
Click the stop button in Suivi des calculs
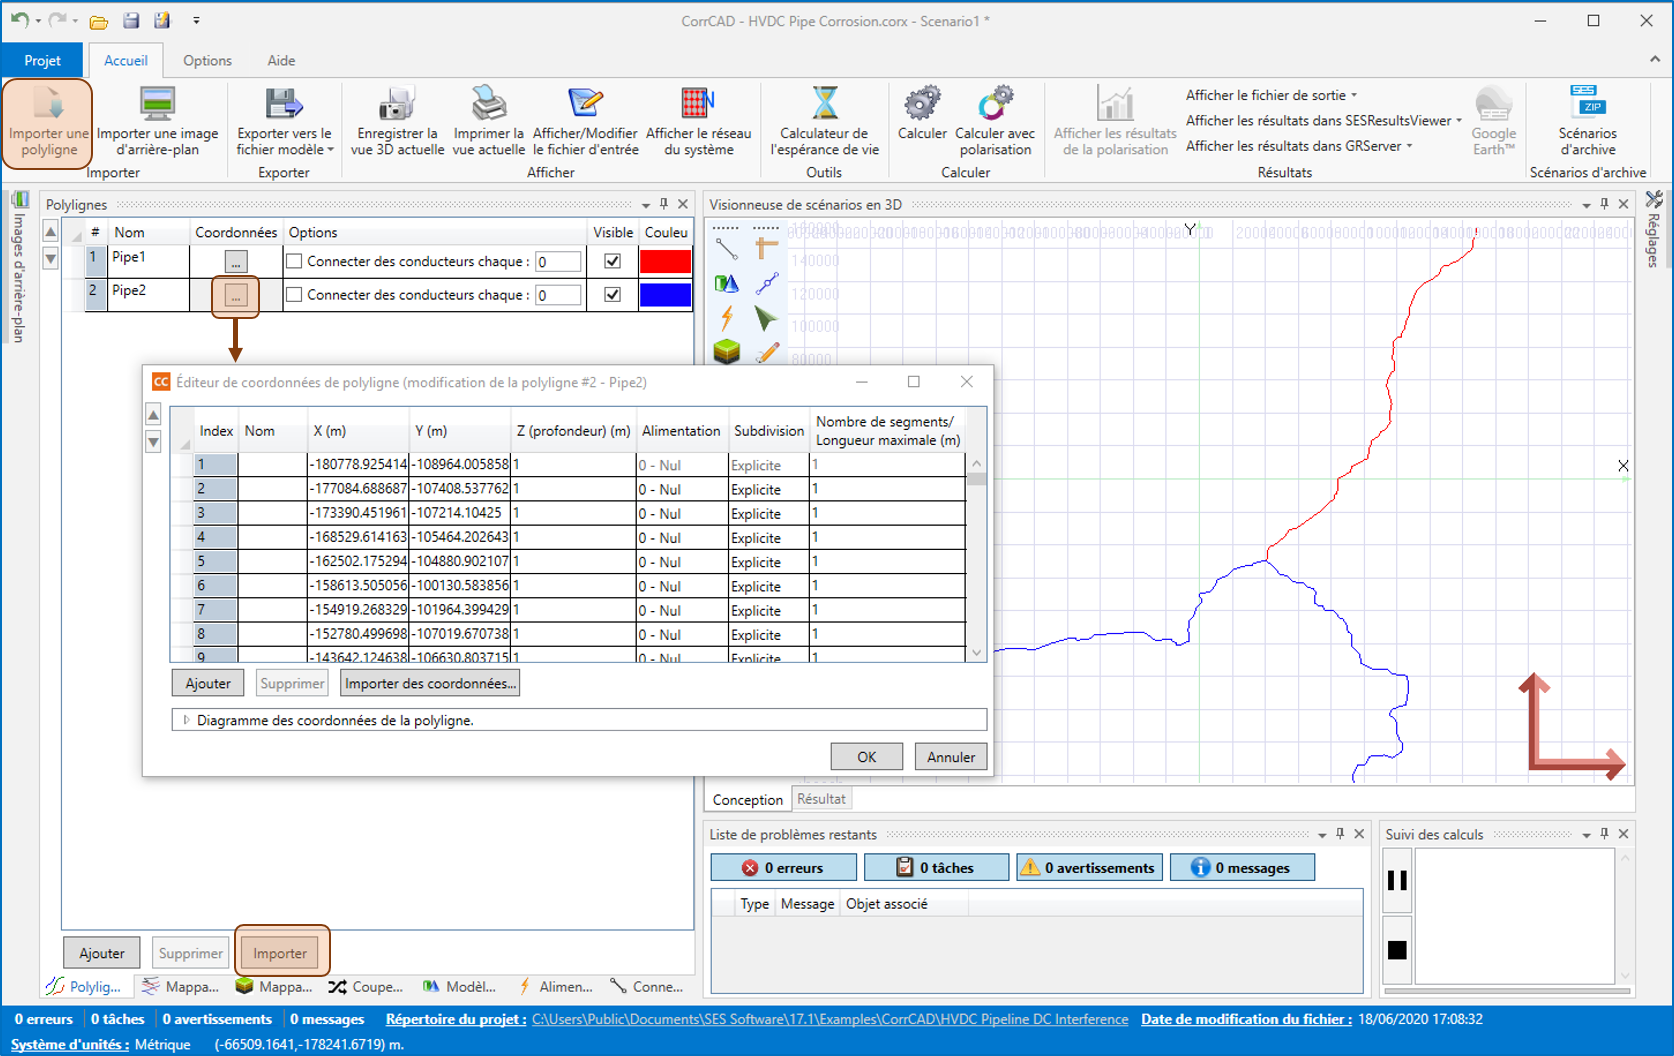pyautogui.click(x=1397, y=950)
